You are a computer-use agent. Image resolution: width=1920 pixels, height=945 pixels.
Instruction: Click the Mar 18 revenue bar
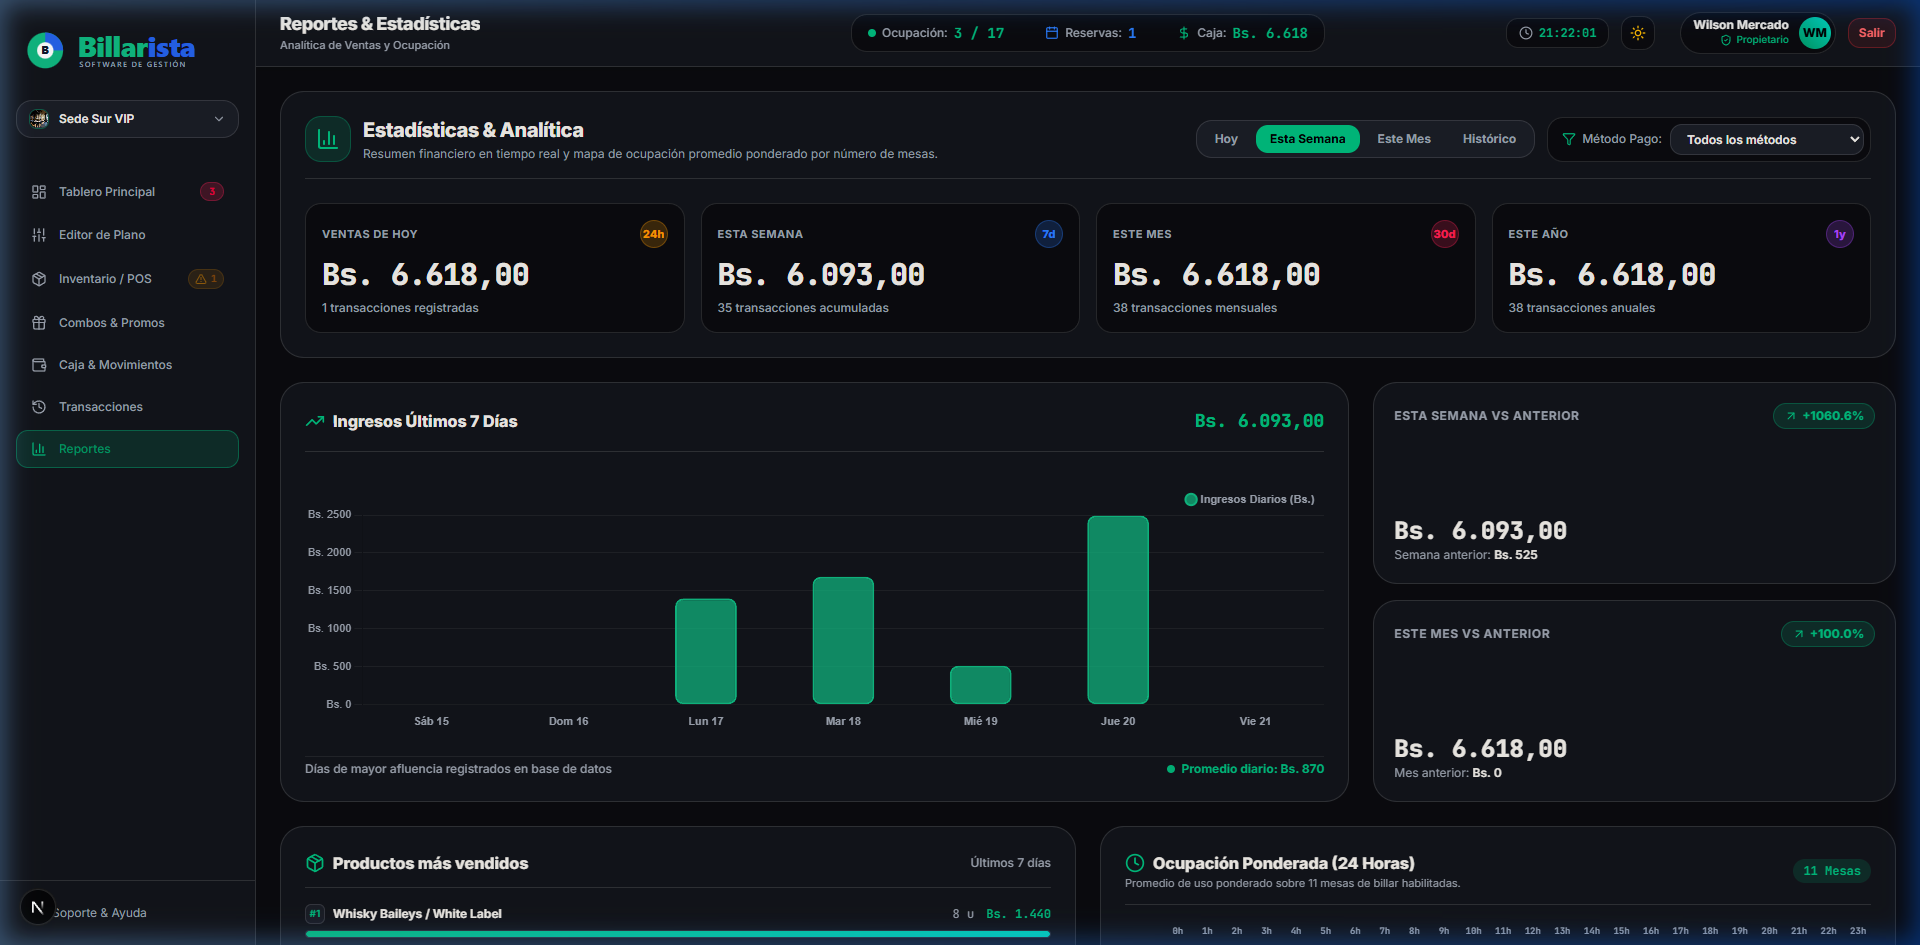click(x=843, y=641)
